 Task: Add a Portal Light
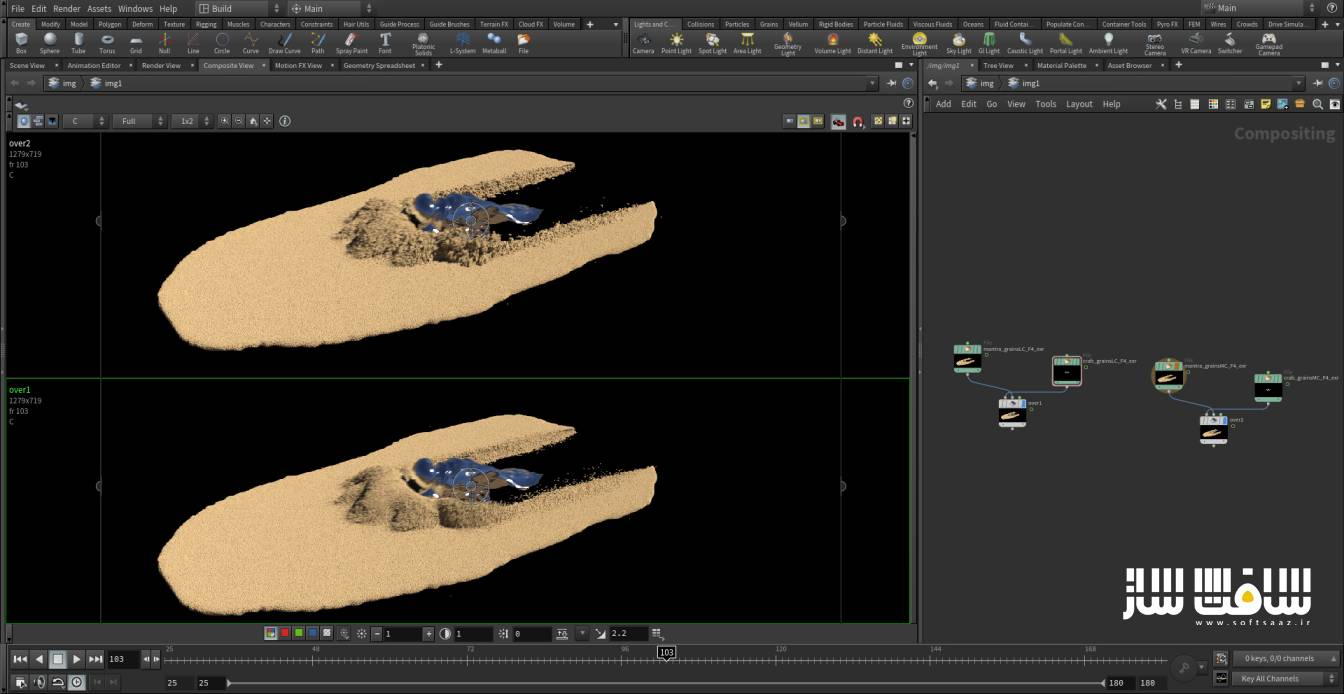coord(1065,43)
